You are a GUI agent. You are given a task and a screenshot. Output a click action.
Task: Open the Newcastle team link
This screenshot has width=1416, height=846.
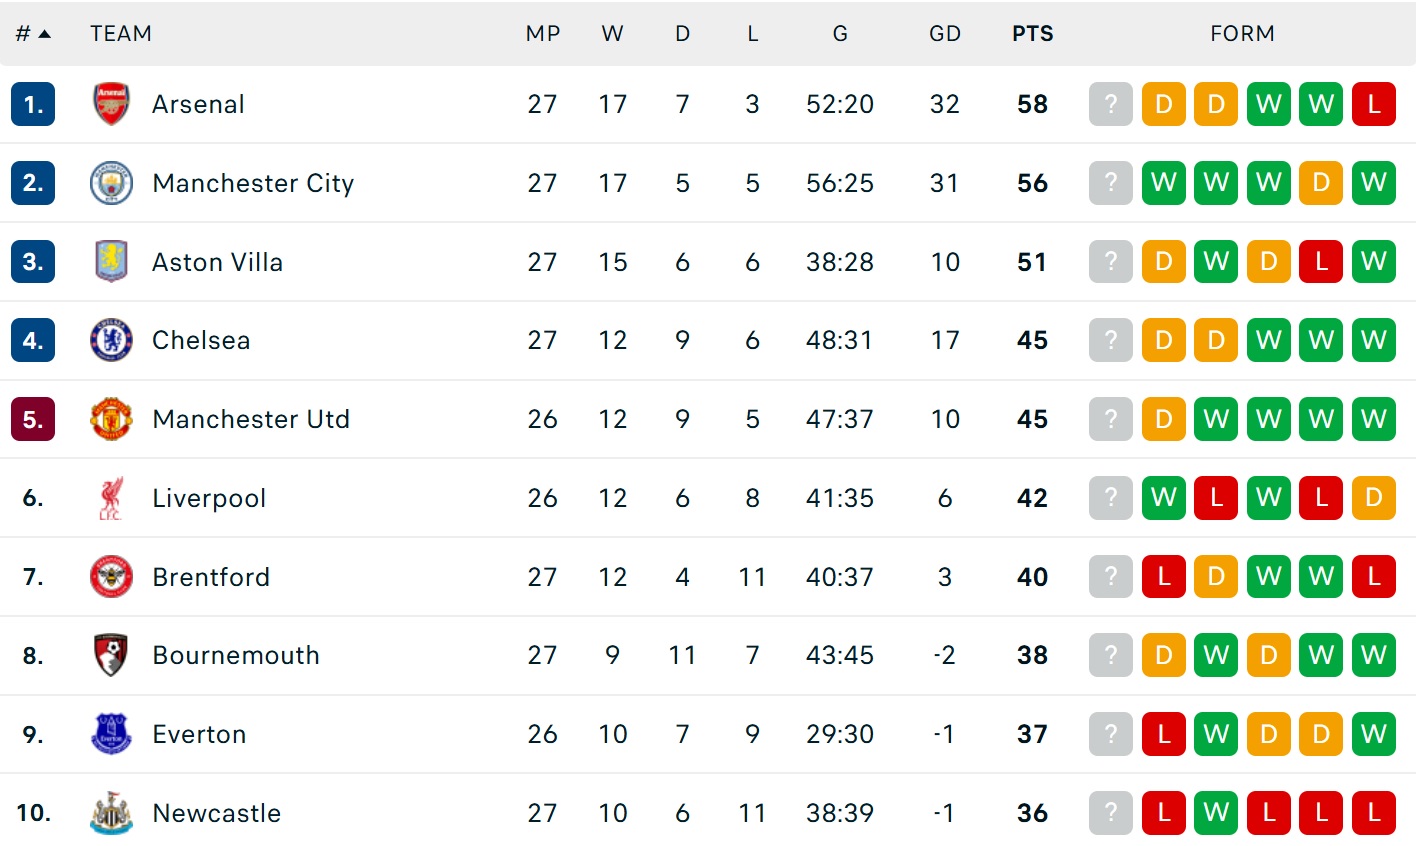coord(216,813)
